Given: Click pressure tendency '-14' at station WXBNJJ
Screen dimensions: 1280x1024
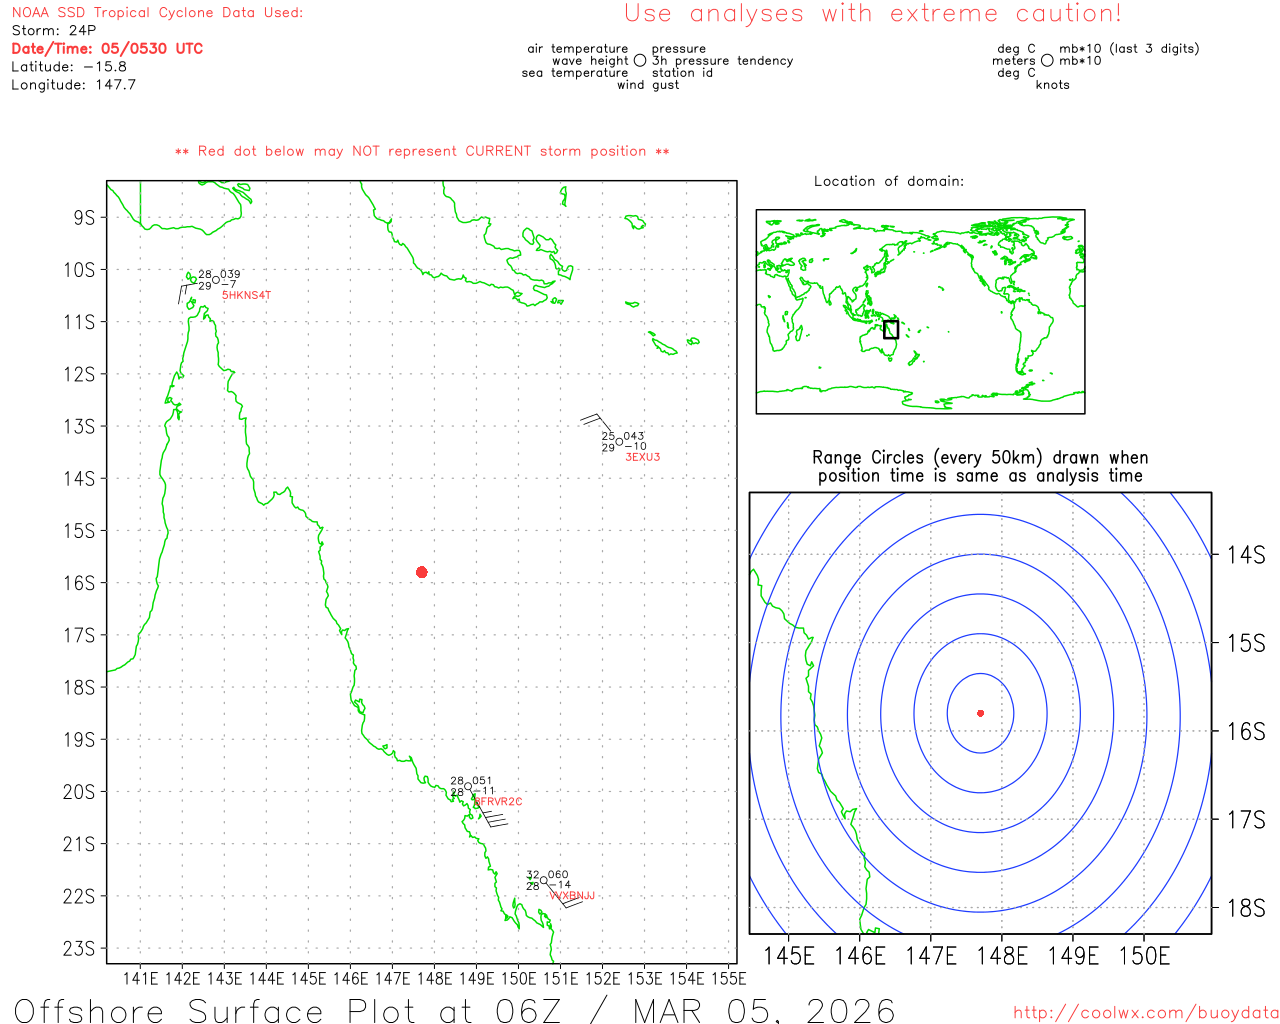Looking at the screenshot, I should point(561,885).
